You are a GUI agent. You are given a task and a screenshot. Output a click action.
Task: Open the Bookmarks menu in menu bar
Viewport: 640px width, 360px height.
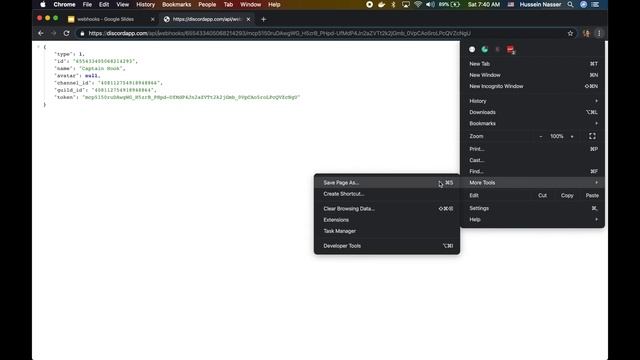(x=176, y=4)
